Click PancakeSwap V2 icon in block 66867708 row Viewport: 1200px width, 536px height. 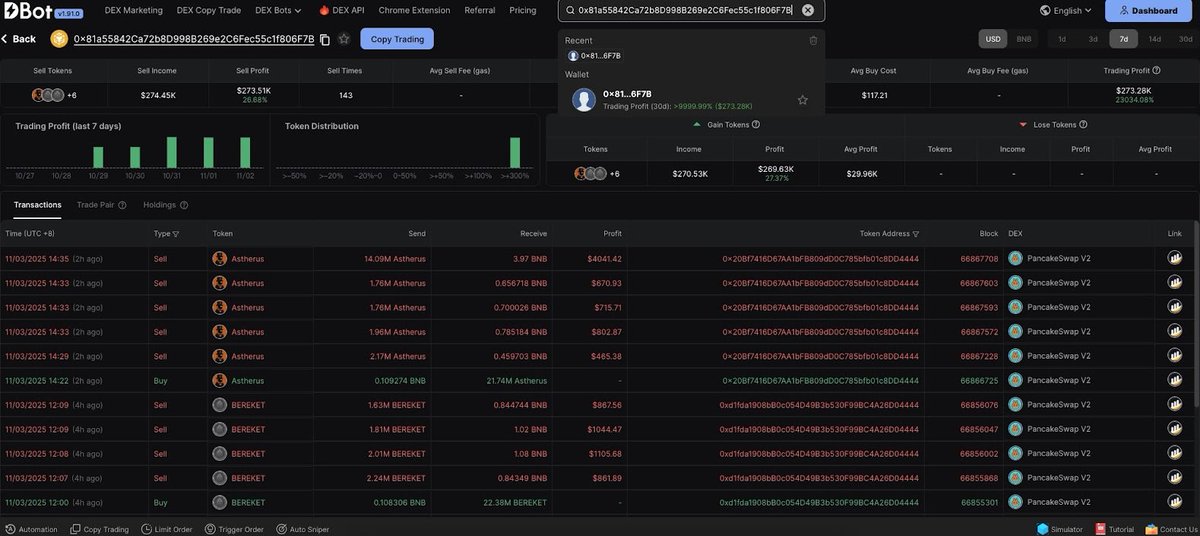pos(1015,258)
